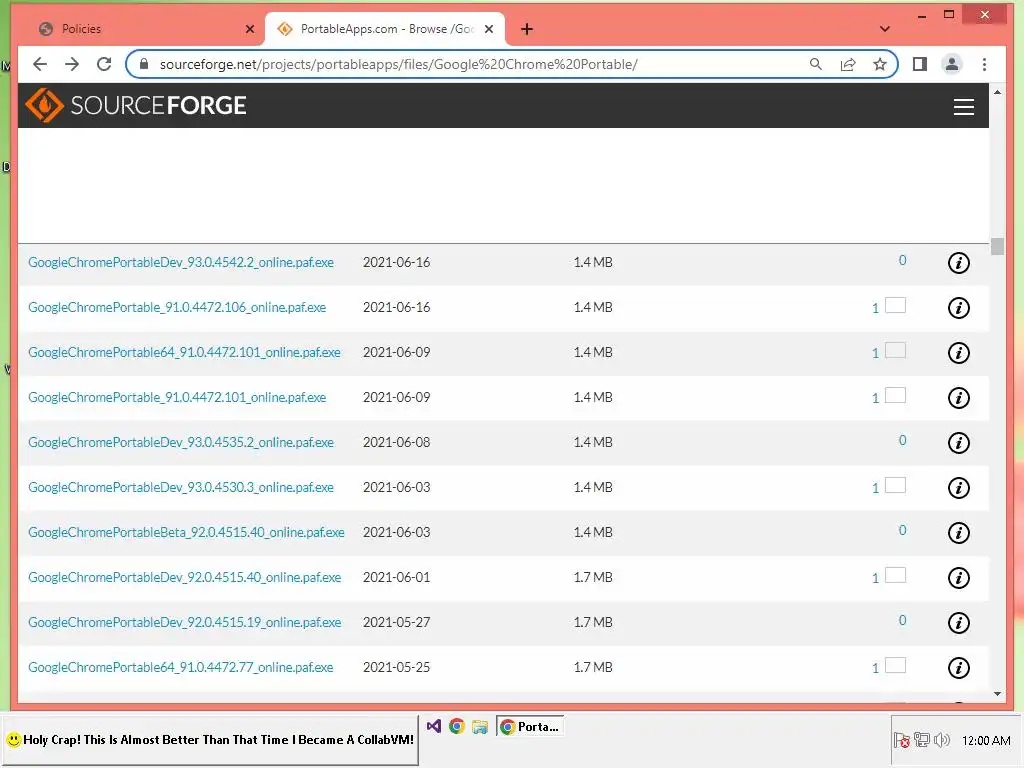Image resolution: width=1024 pixels, height=768 pixels.
Task: Download GoogleChromePortableDev_92.0.4515.40_online.paf.exe
Action: [x=184, y=577]
